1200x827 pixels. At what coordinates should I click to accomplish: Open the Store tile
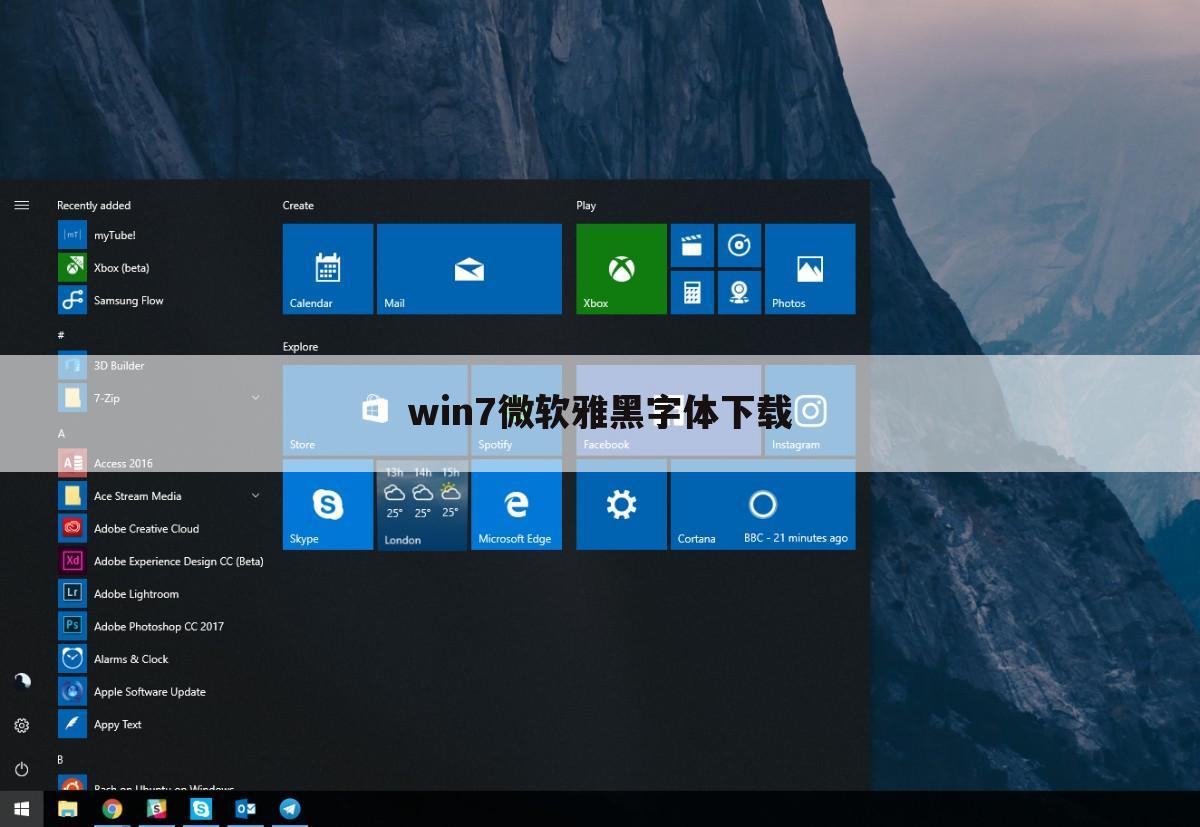(x=375, y=410)
